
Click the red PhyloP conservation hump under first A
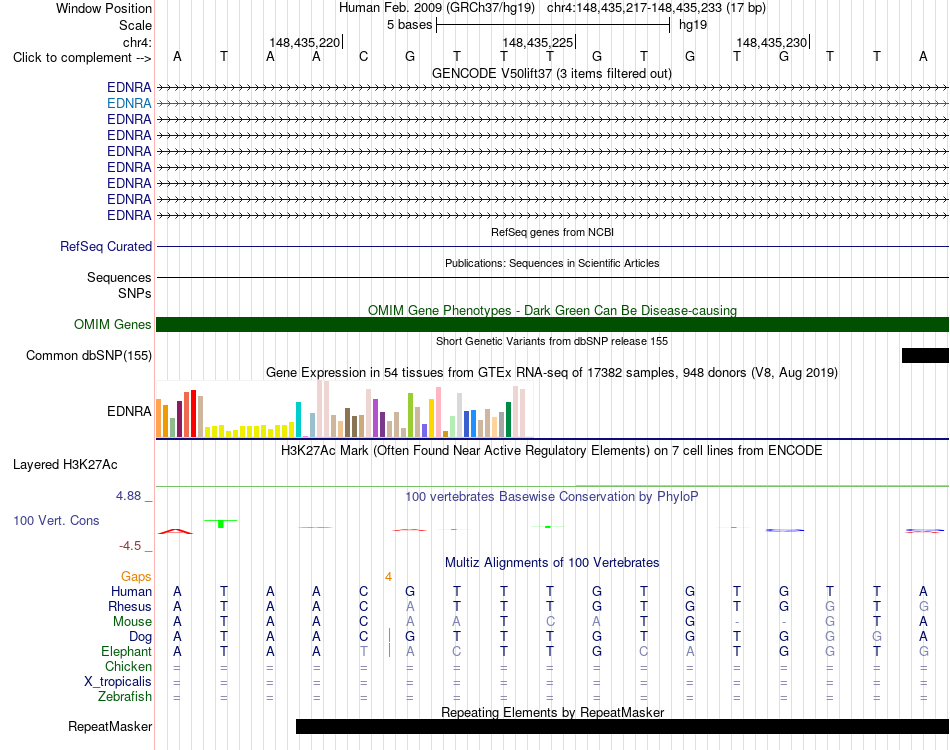coord(176,531)
